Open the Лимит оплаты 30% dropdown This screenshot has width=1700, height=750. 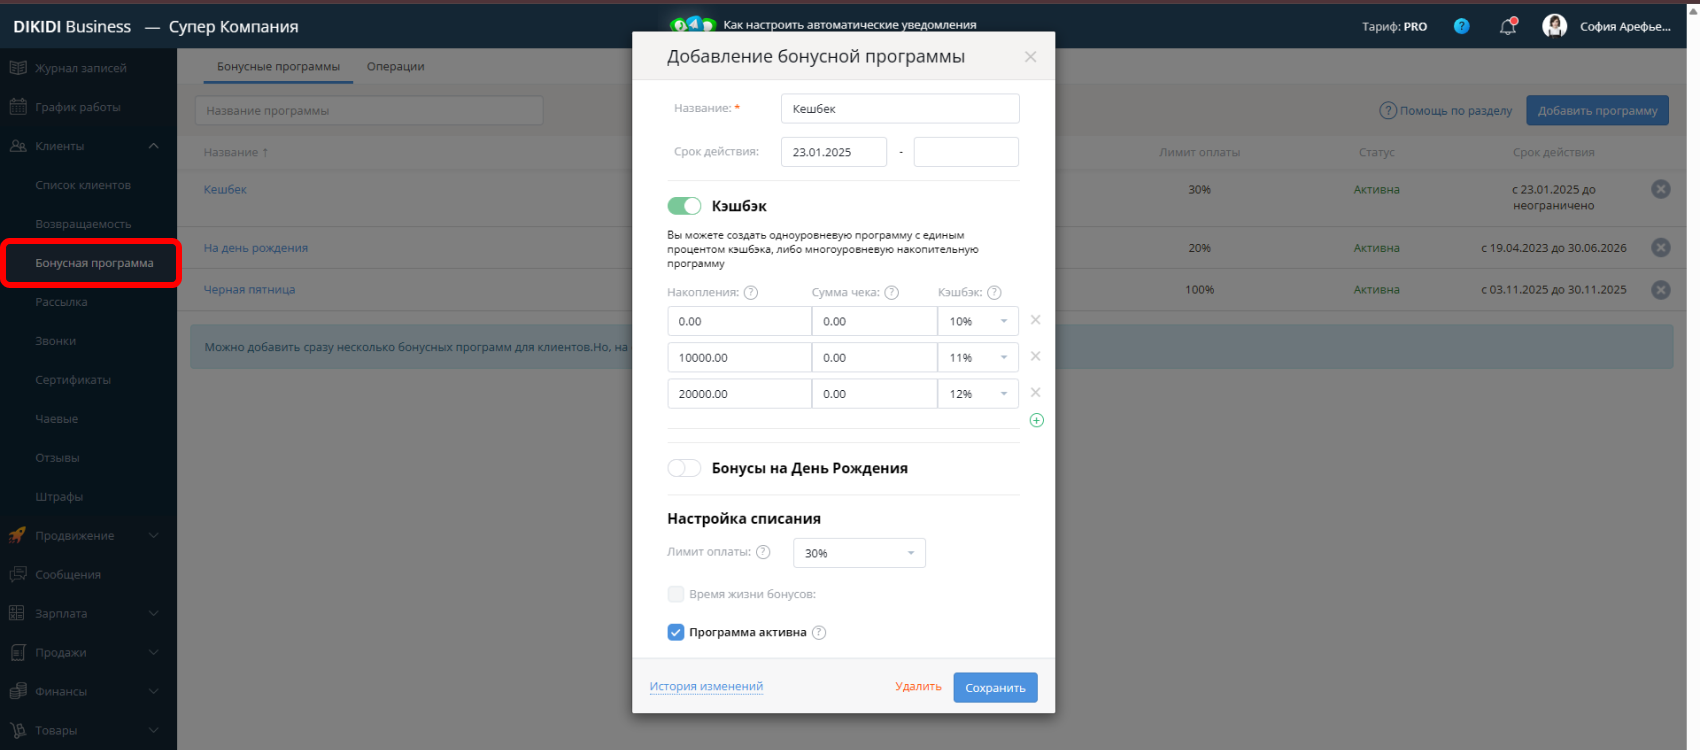pos(859,553)
